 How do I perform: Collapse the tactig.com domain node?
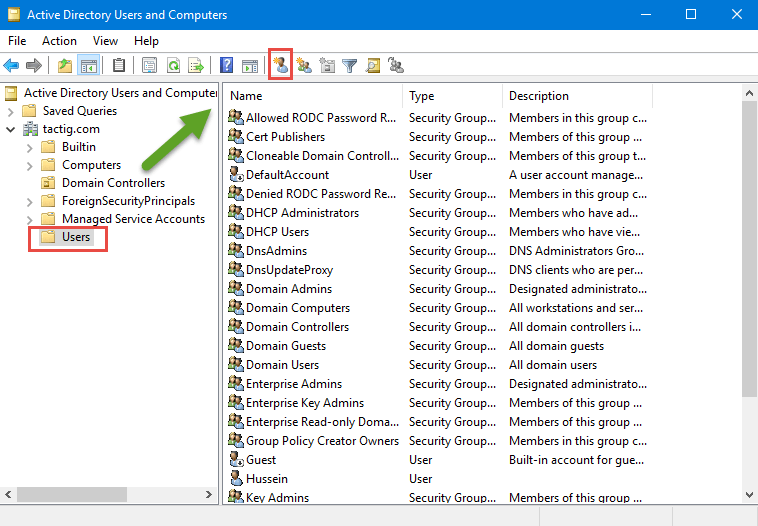coord(11,130)
